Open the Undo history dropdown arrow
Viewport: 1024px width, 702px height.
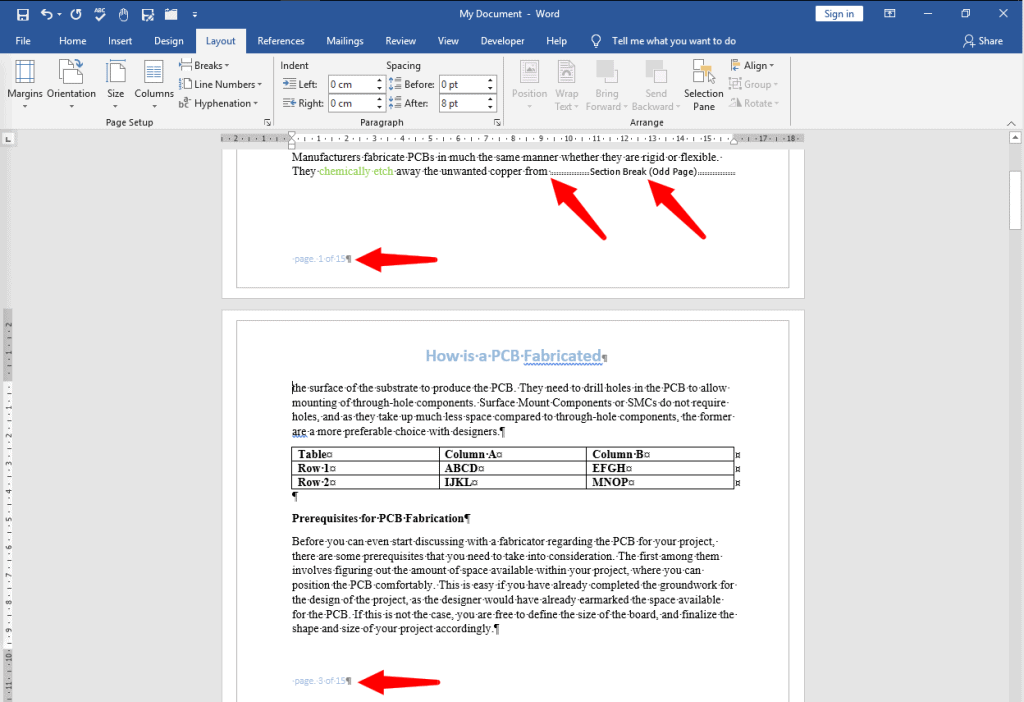pyautogui.click(x=59, y=14)
